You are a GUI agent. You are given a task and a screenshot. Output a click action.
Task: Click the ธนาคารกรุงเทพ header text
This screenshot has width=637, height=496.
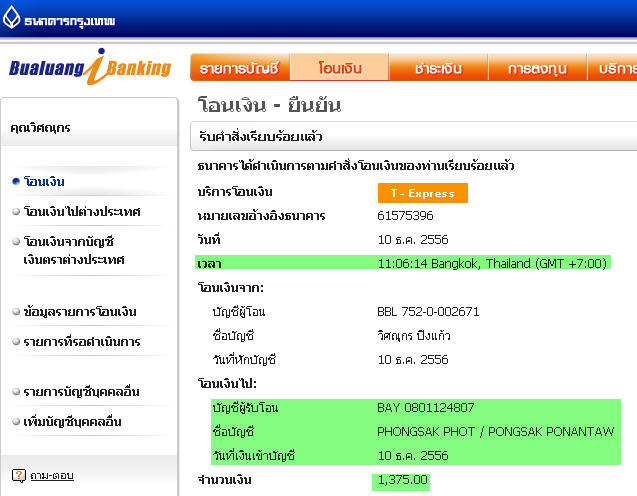(x=69, y=21)
